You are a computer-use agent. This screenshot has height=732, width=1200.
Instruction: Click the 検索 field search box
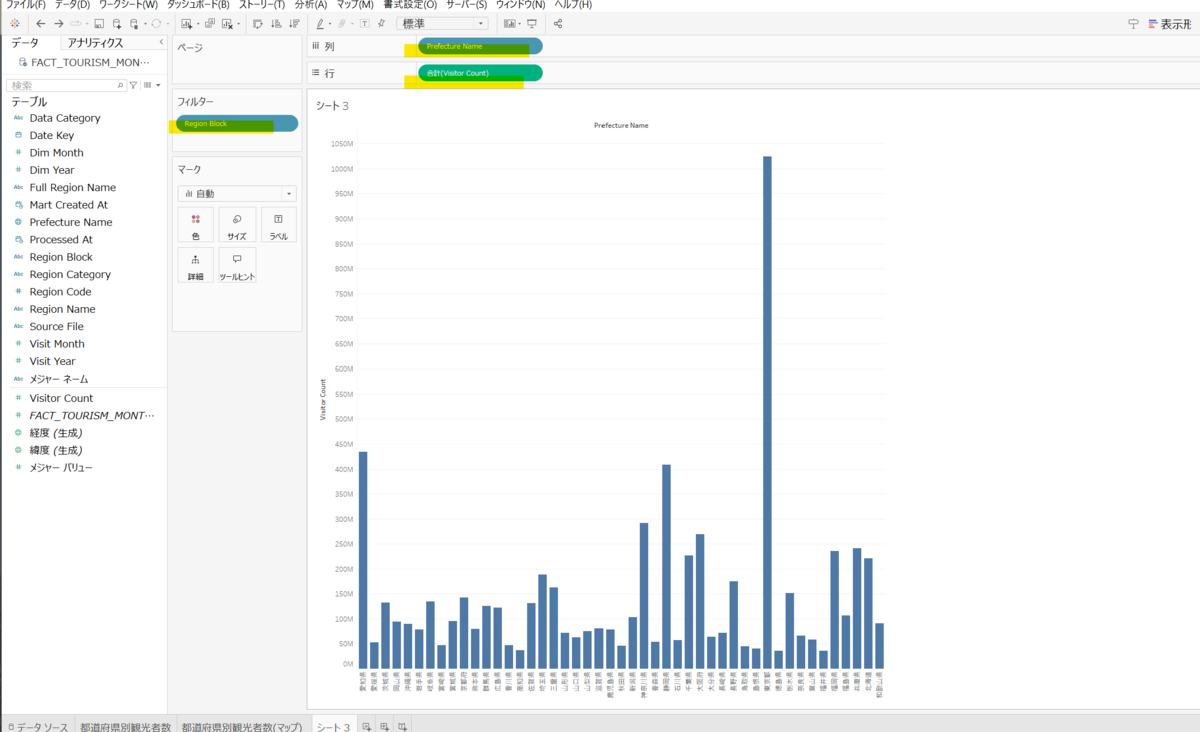[66, 85]
